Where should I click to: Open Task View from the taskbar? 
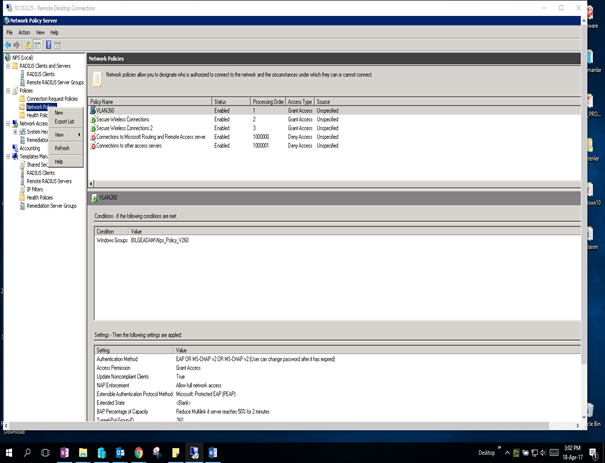tap(46, 452)
